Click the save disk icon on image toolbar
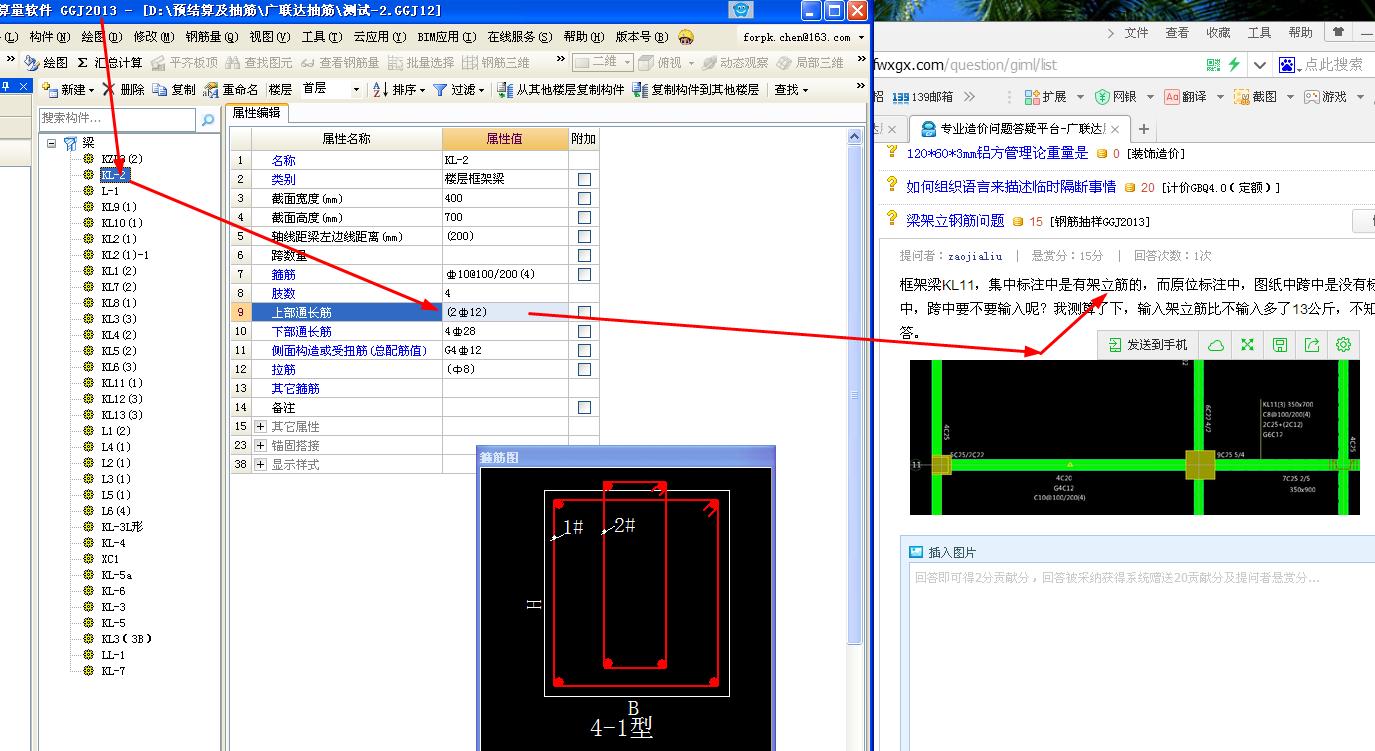 click(1280, 345)
